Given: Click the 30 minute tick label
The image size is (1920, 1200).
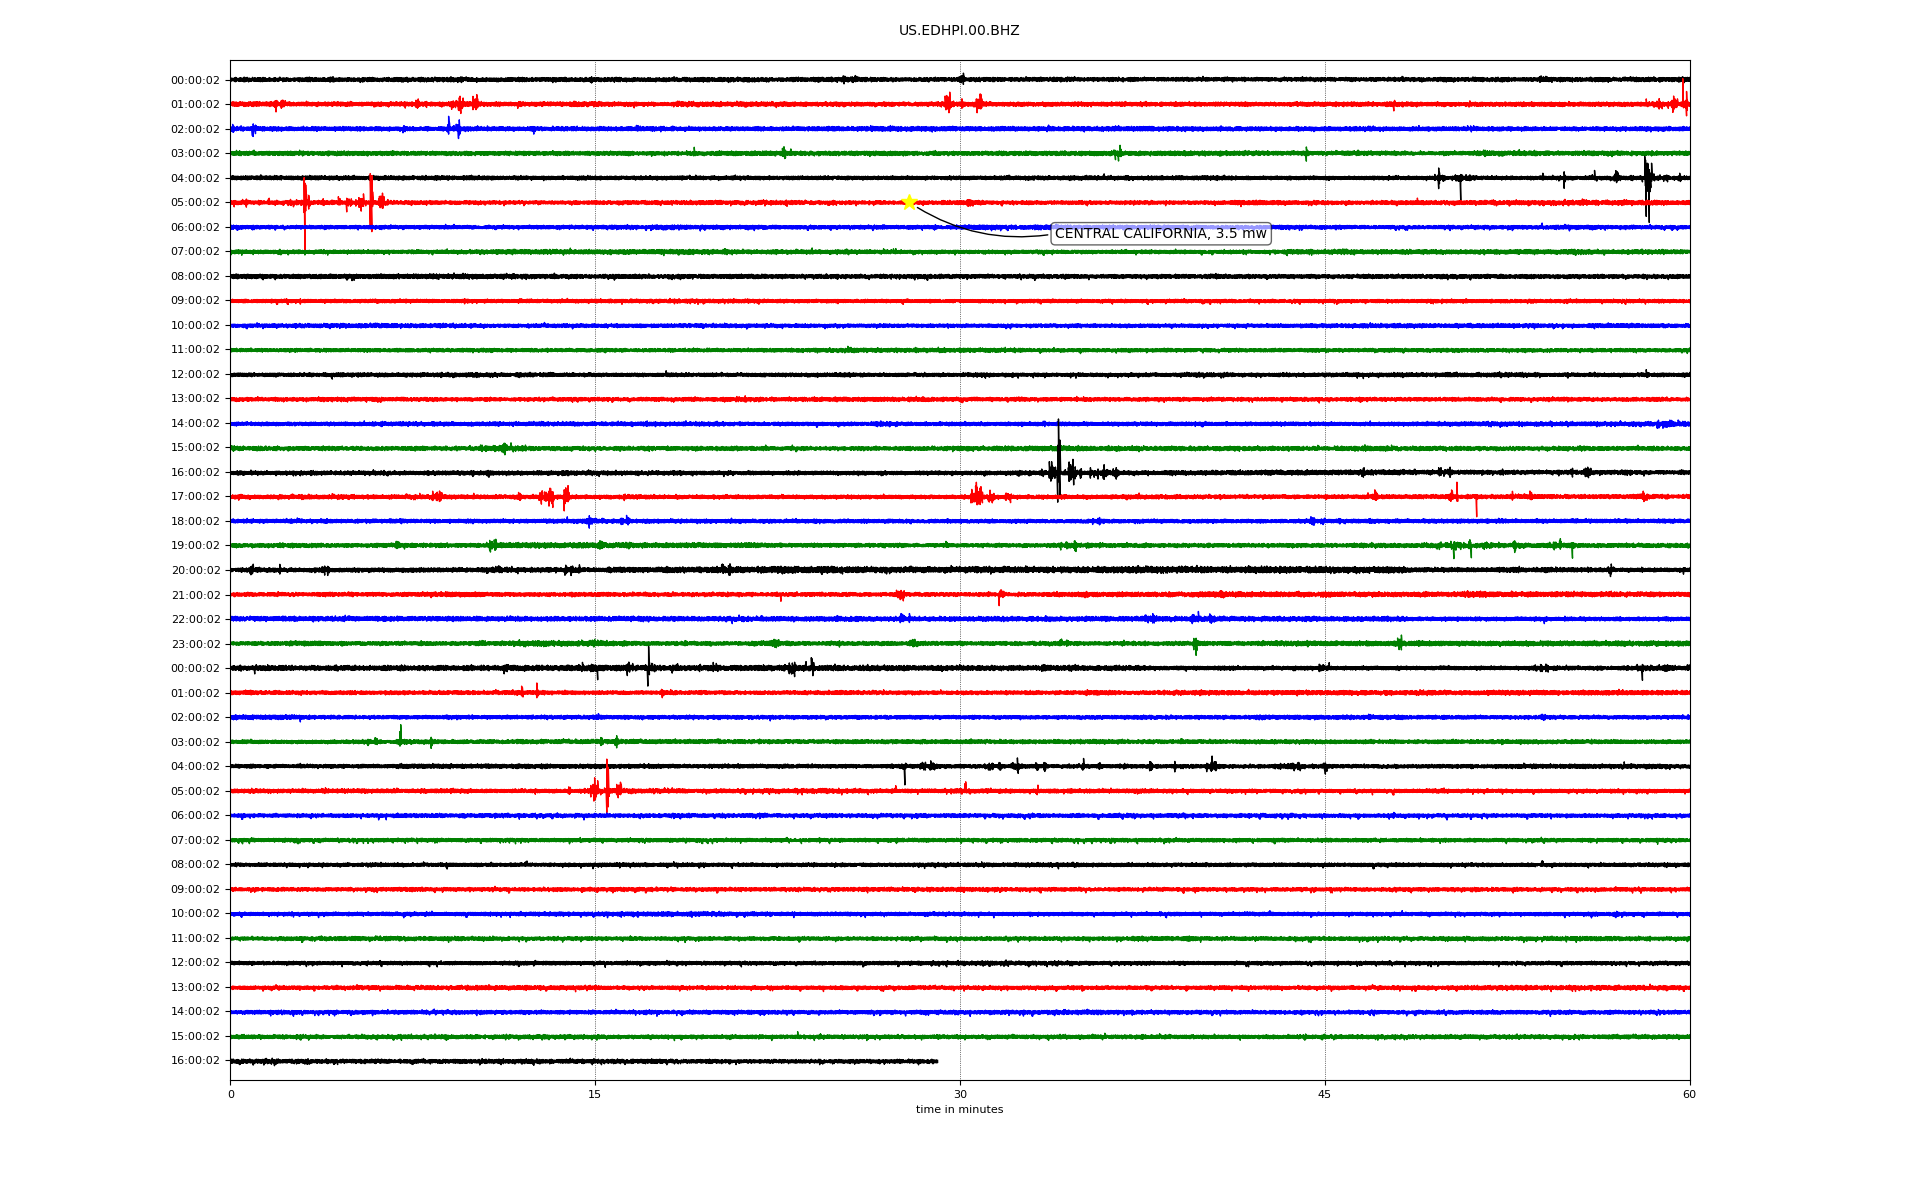Looking at the screenshot, I should (x=960, y=1094).
